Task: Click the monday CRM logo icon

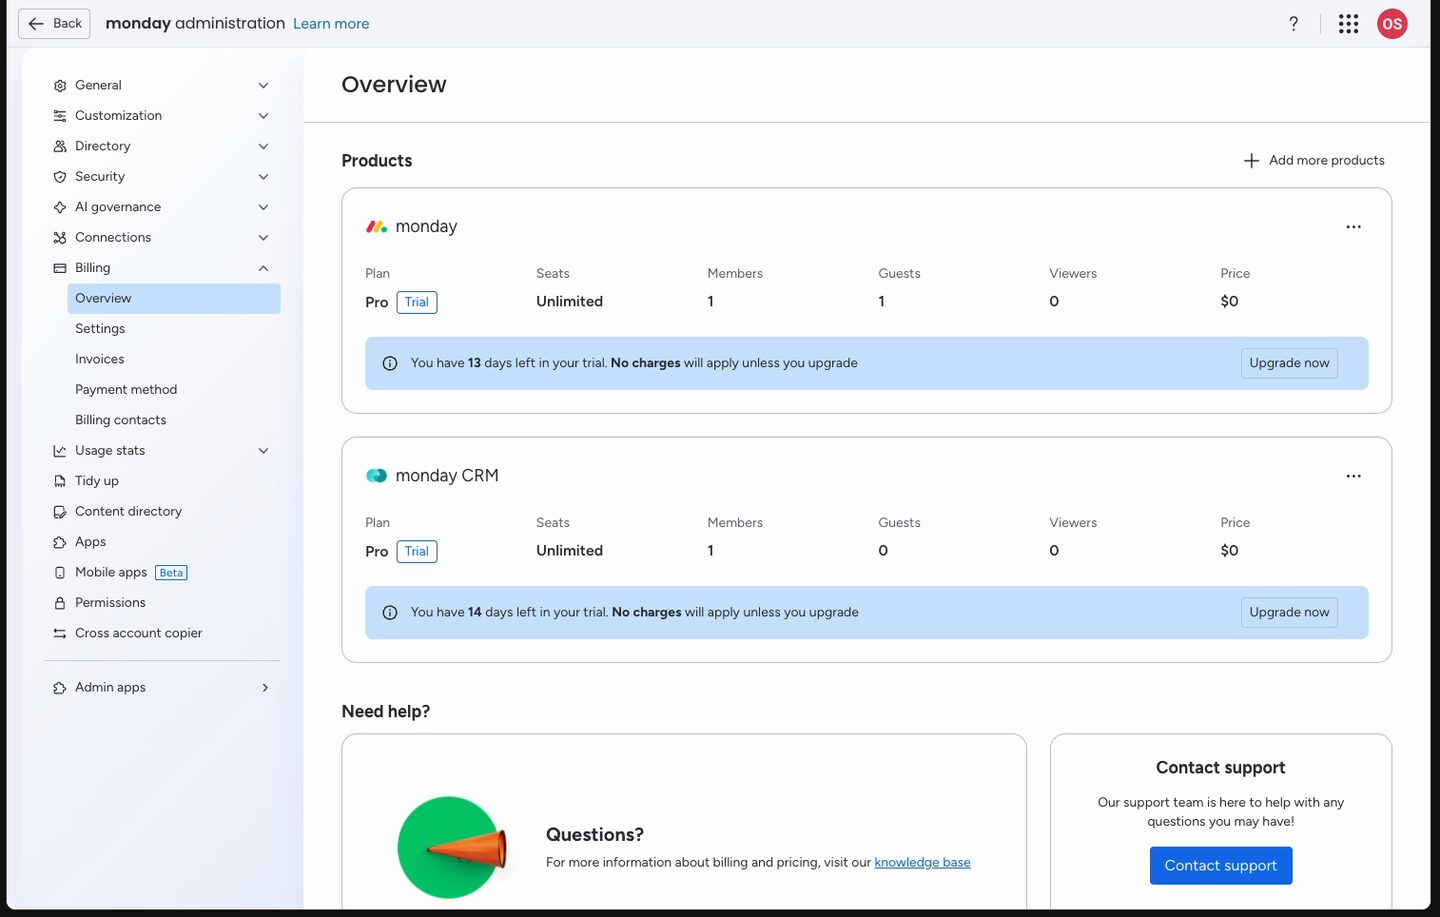Action: [x=377, y=476]
